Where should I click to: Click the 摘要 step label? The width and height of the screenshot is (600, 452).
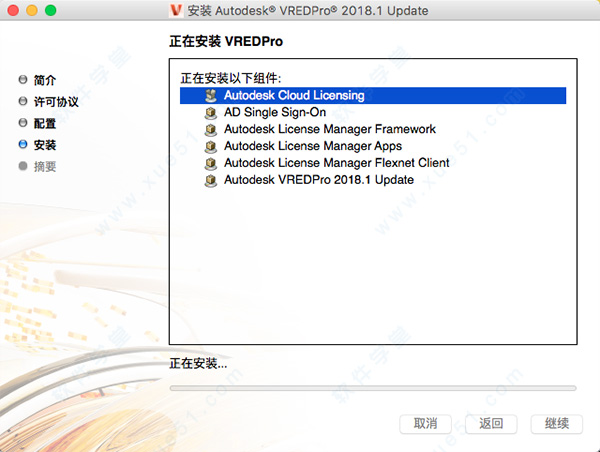[45, 166]
